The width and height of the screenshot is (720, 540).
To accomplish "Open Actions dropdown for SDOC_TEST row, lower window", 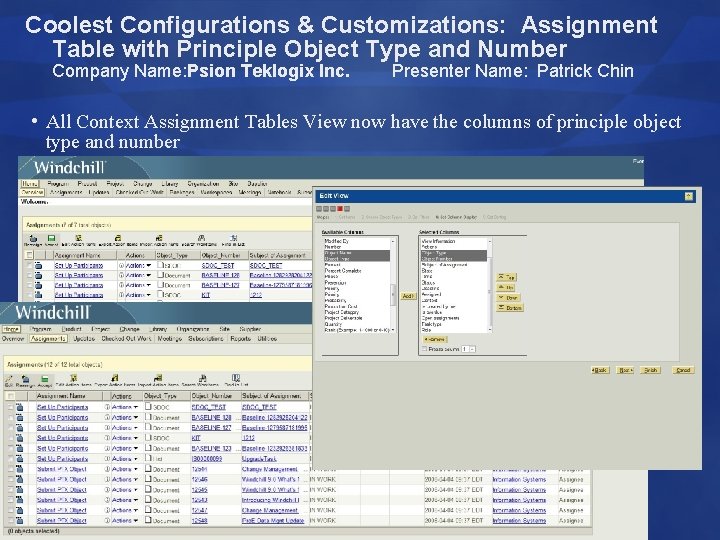I will [x=125, y=407].
